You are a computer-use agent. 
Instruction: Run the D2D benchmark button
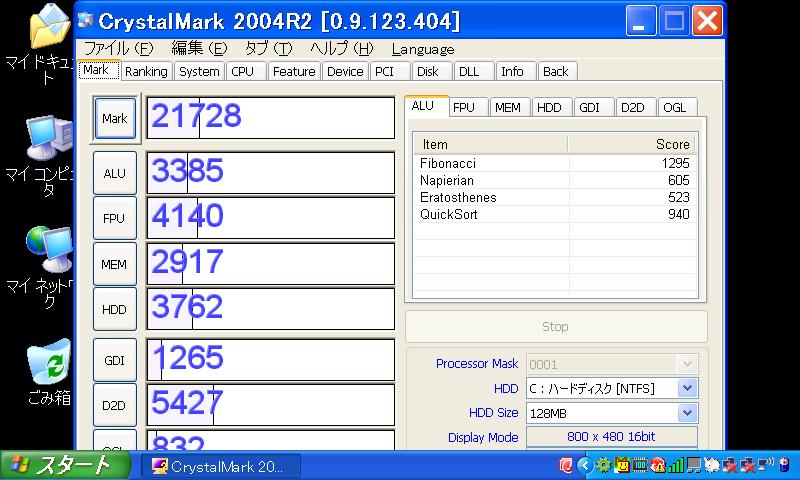point(115,405)
